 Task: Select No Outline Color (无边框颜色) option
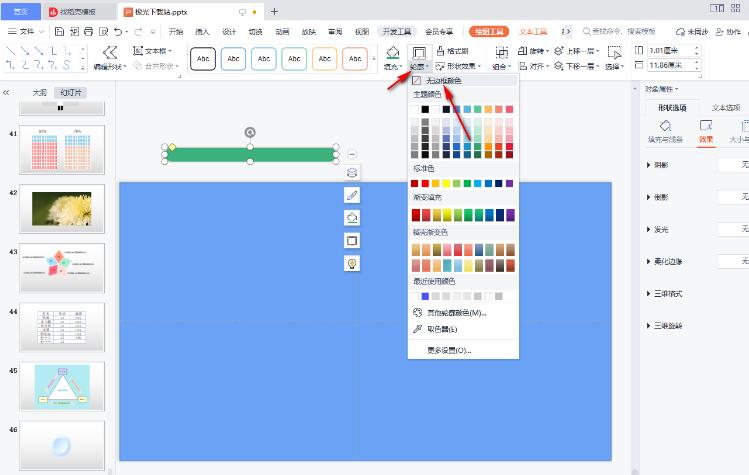(443, 80)
